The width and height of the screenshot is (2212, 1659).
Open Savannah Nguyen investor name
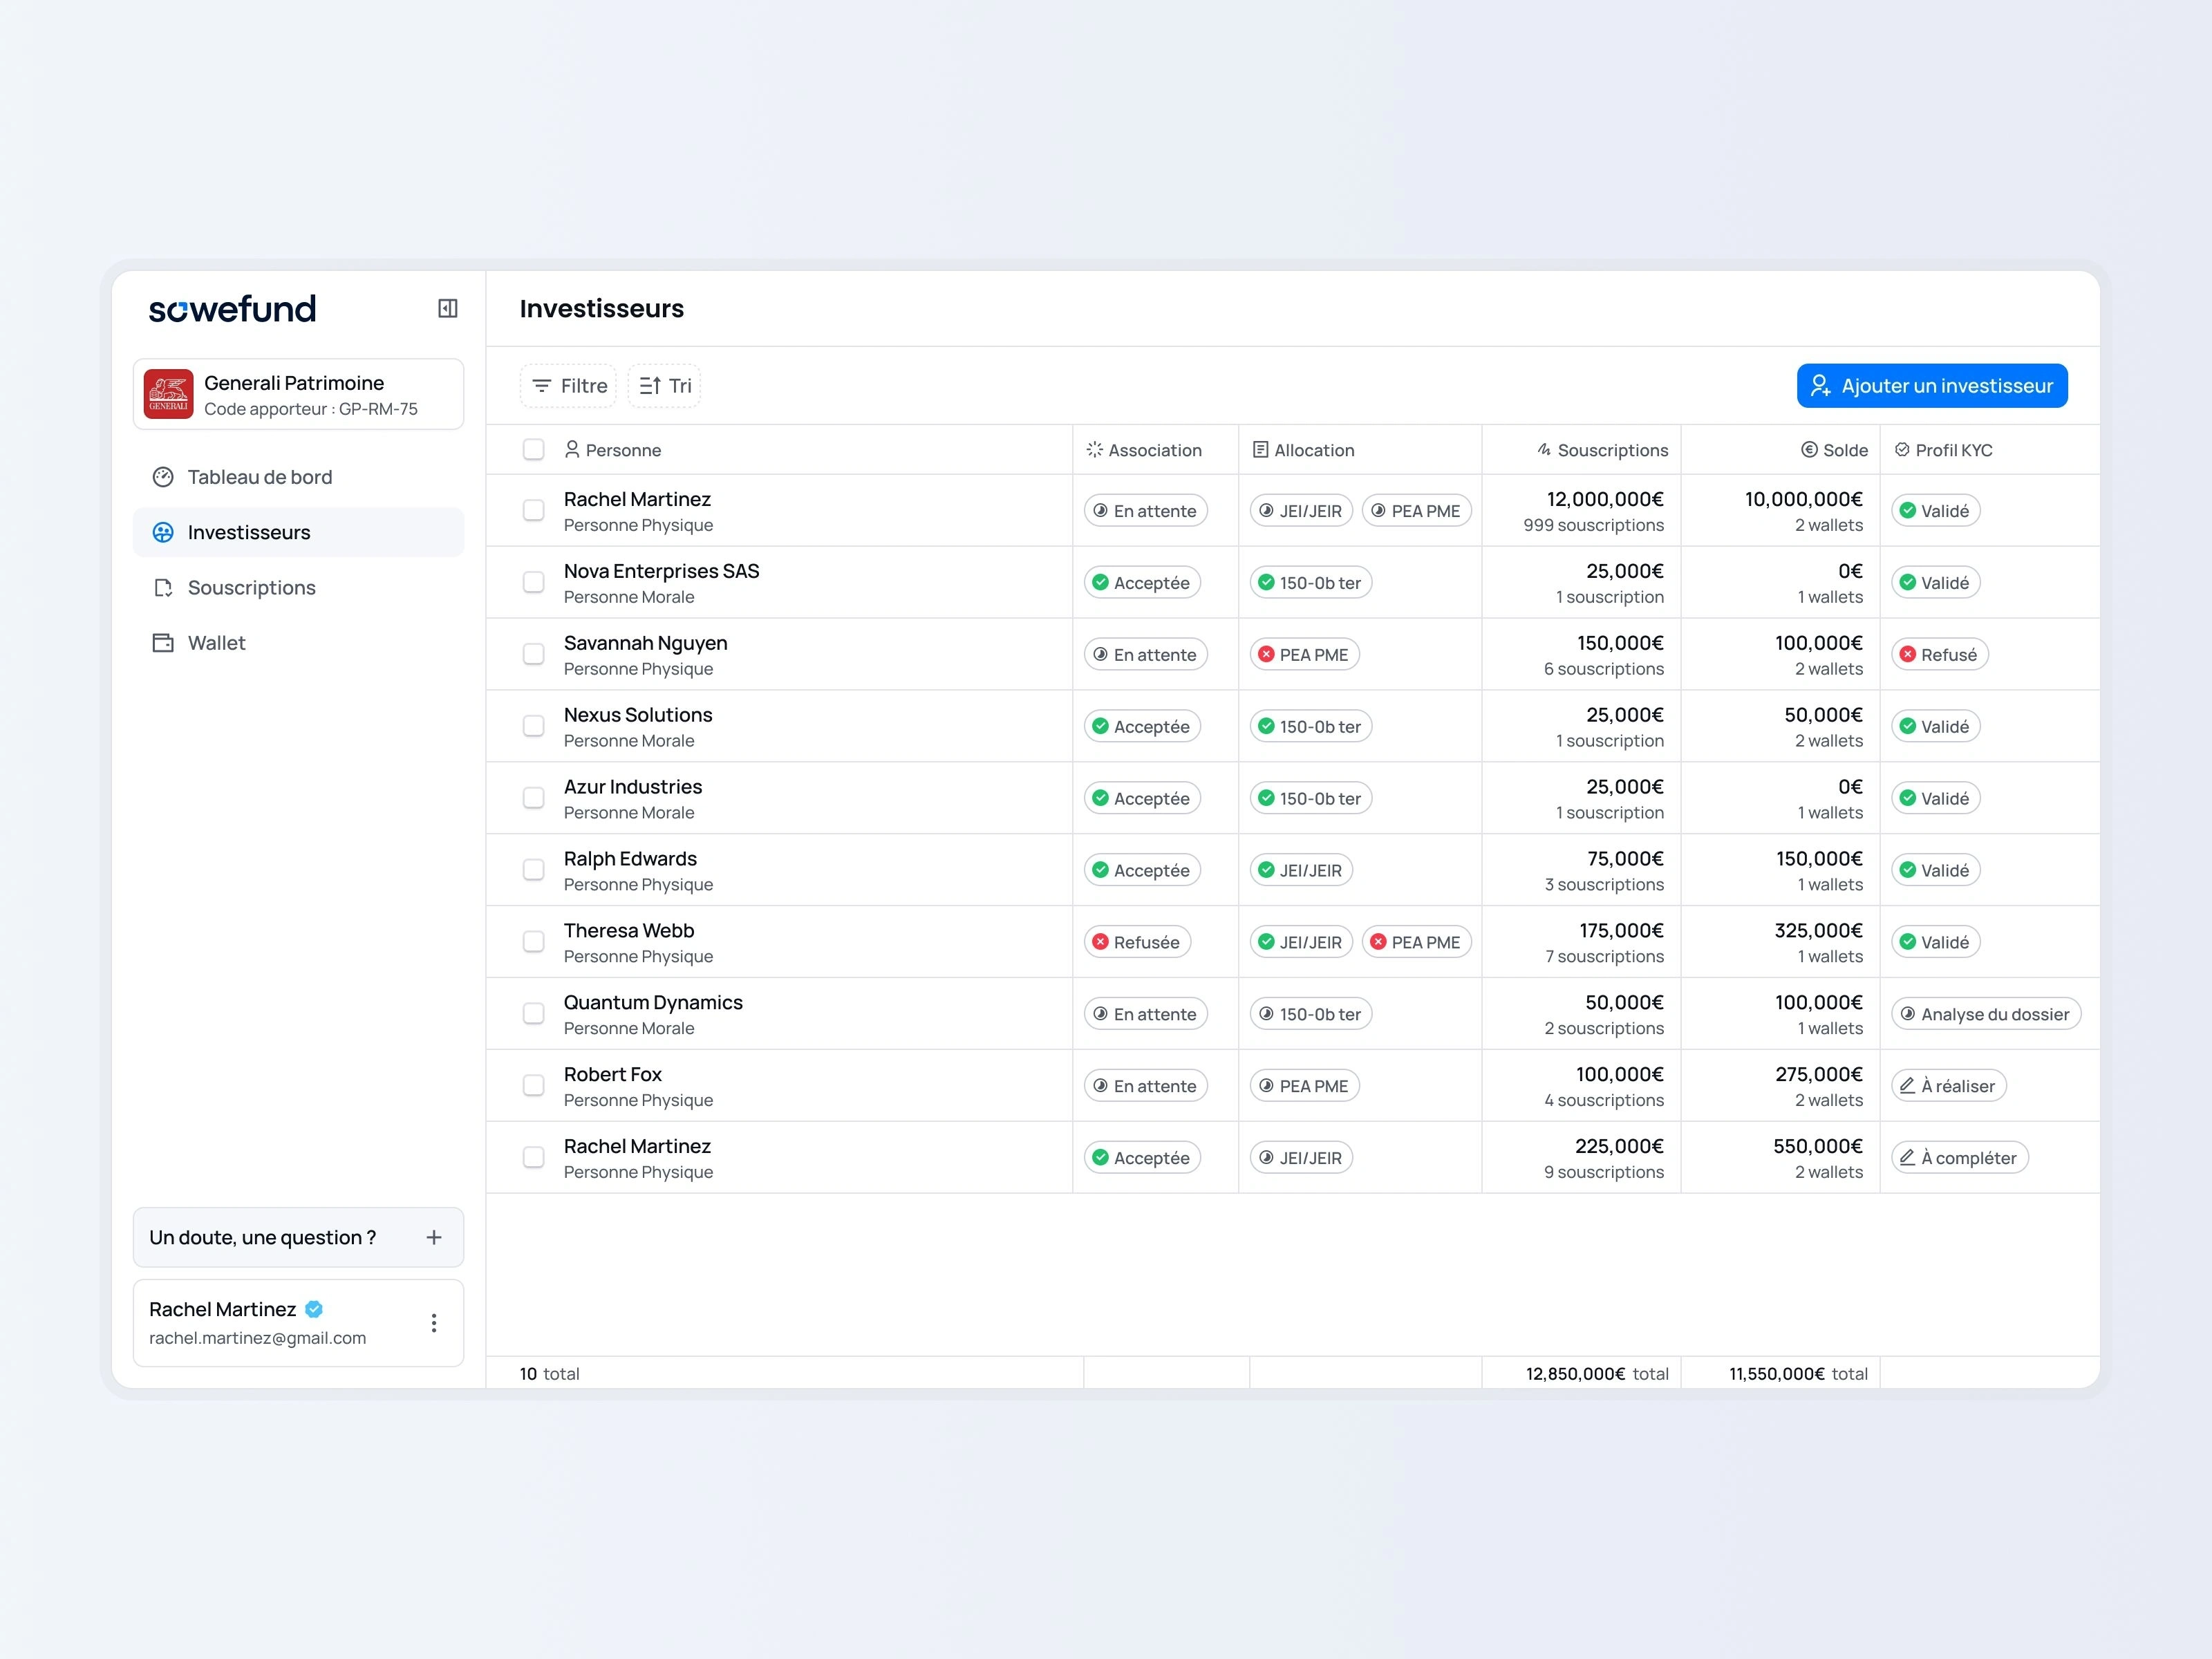(645, 643)
